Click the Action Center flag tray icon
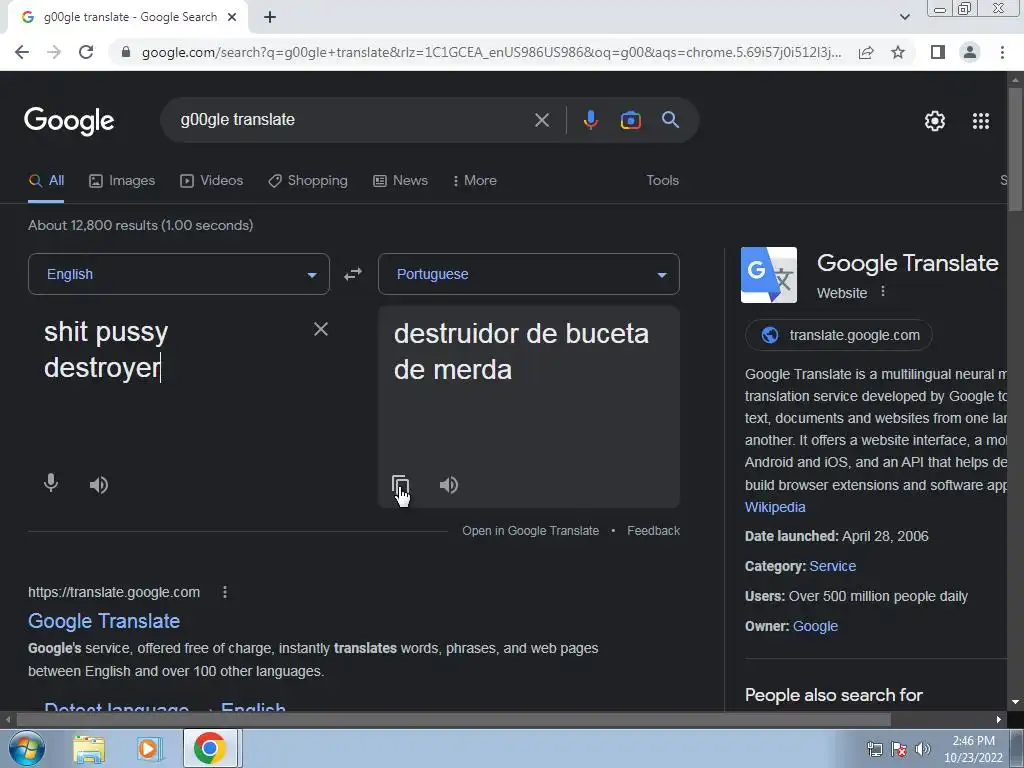Screen dimensions: 1024x768 899,750
